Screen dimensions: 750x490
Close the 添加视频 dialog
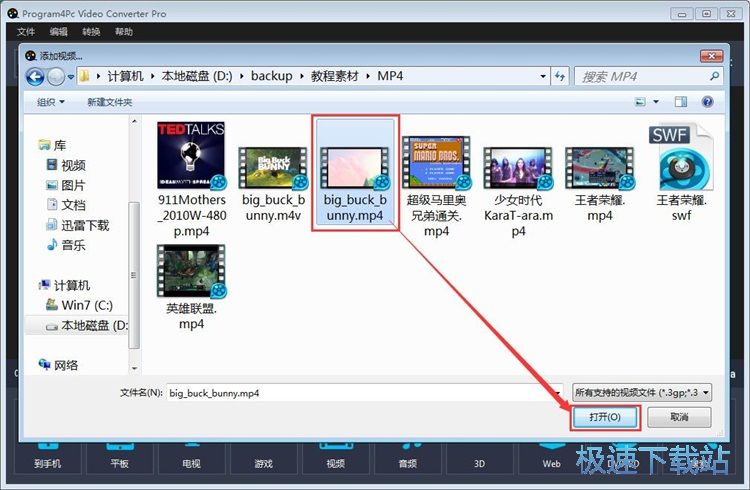click(712, 56)
